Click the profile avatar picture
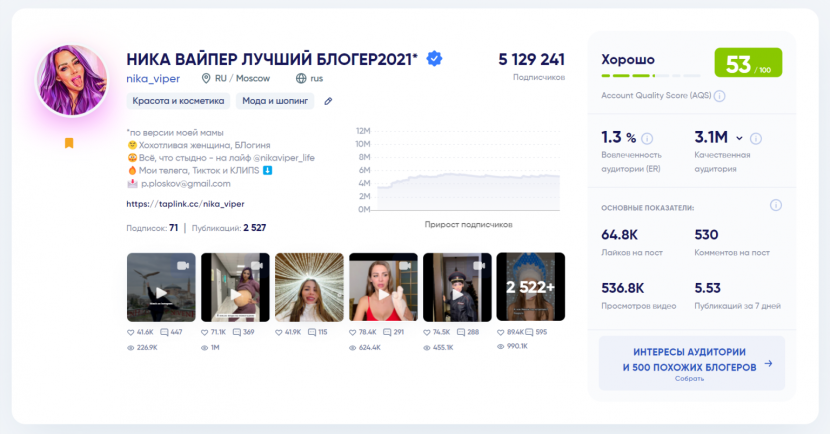The height and width of the screenshot is (434, 830). tap(71, 80)
